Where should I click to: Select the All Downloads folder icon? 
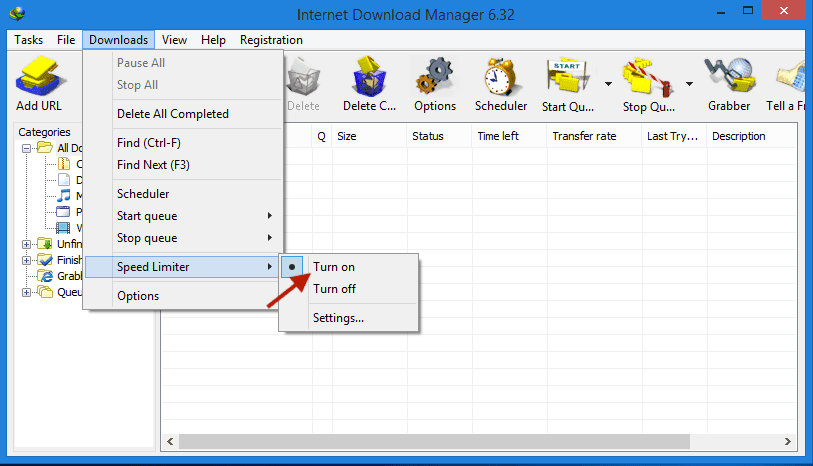click(x=45, y=148)
